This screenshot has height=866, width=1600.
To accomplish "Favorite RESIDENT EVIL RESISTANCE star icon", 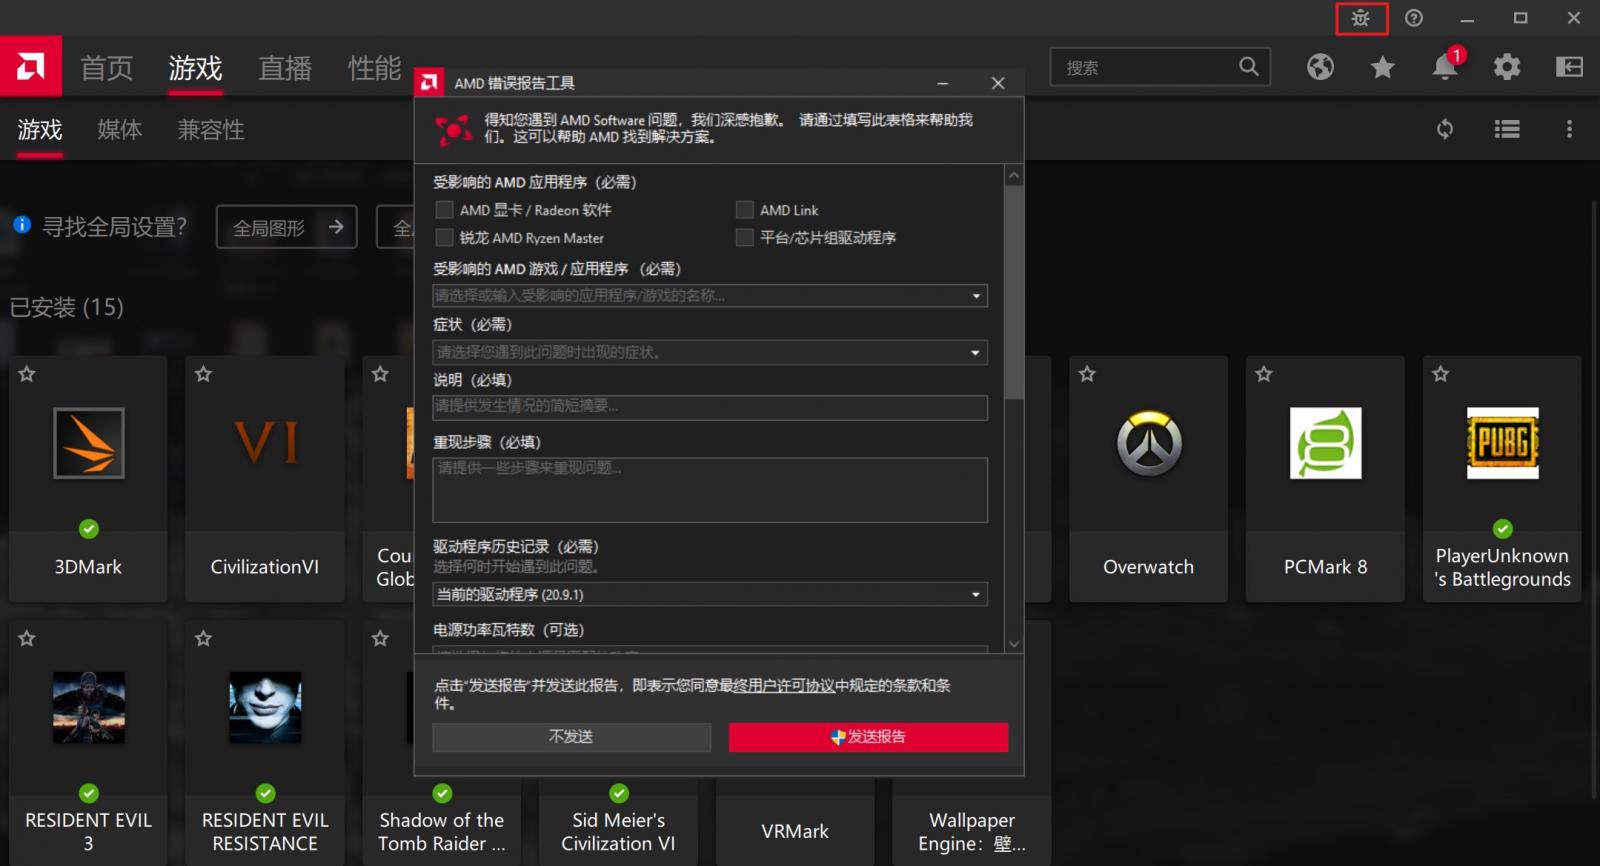I will (204, 638).
